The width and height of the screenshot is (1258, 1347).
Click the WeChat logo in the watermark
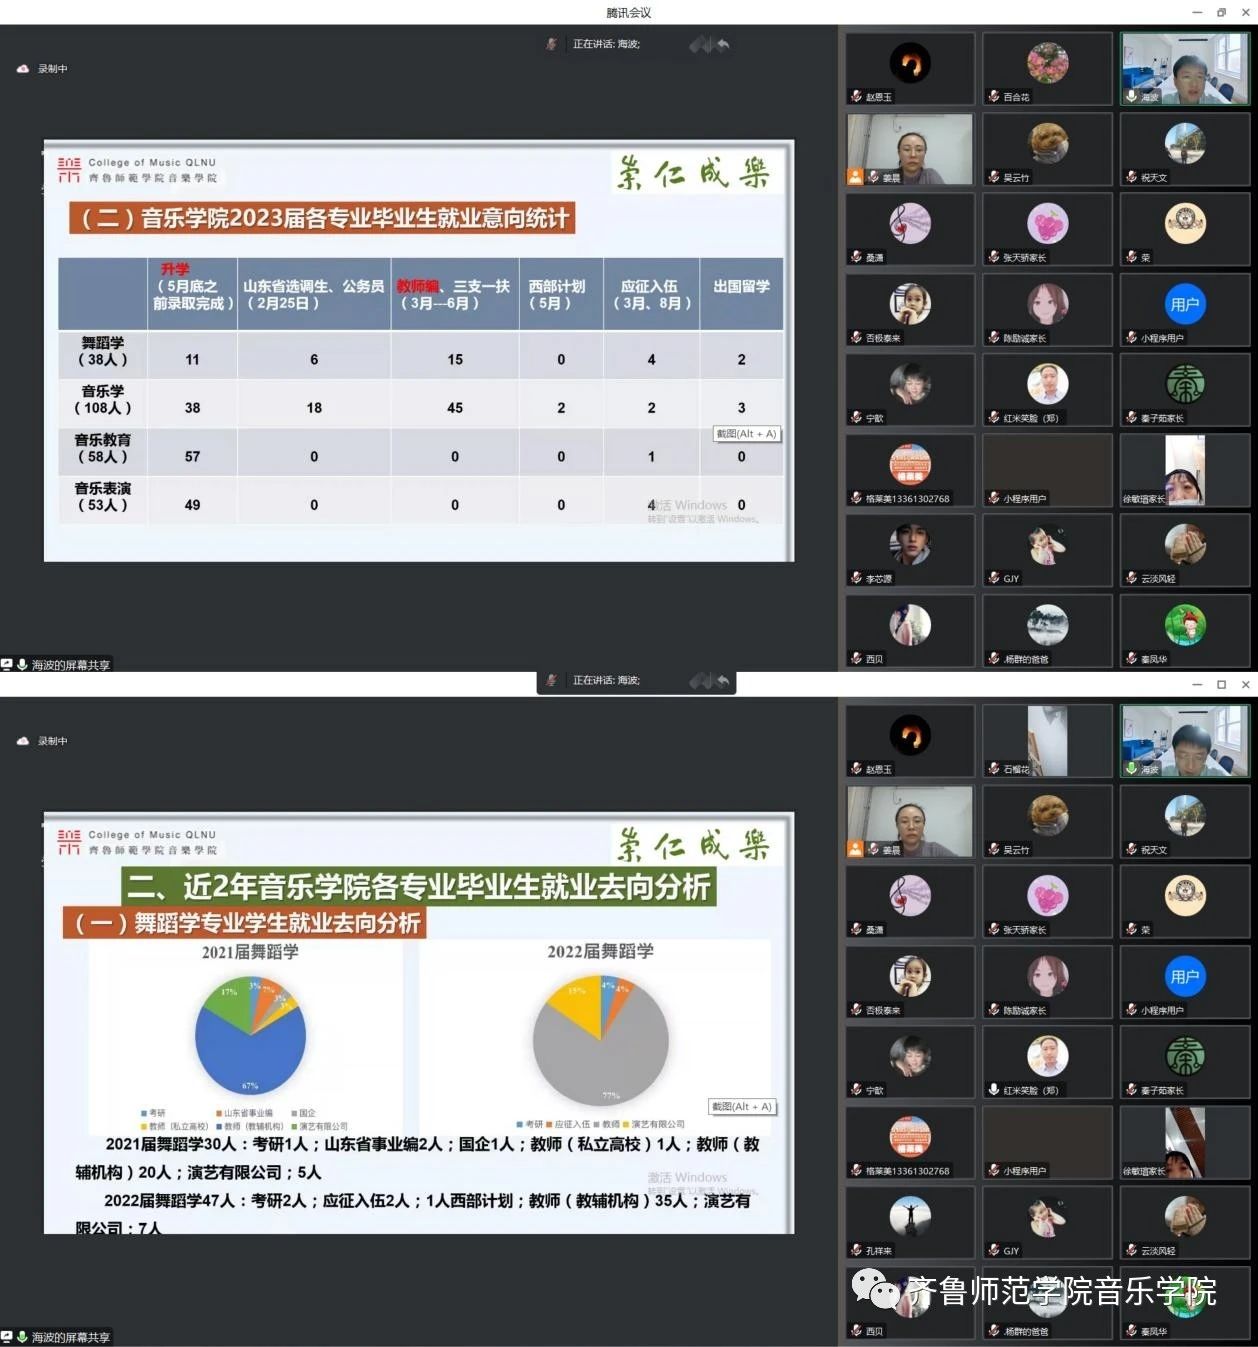[x=875, y=1289]
